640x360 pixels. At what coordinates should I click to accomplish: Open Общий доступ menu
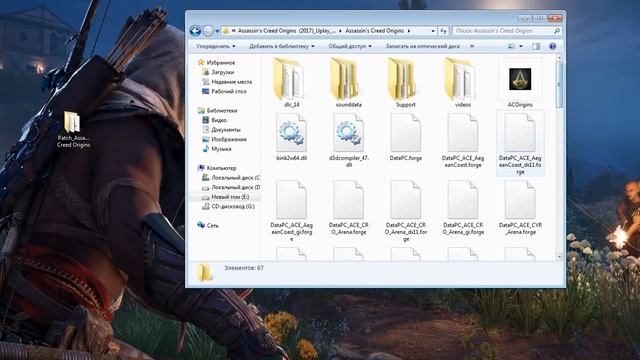(350, 46)
